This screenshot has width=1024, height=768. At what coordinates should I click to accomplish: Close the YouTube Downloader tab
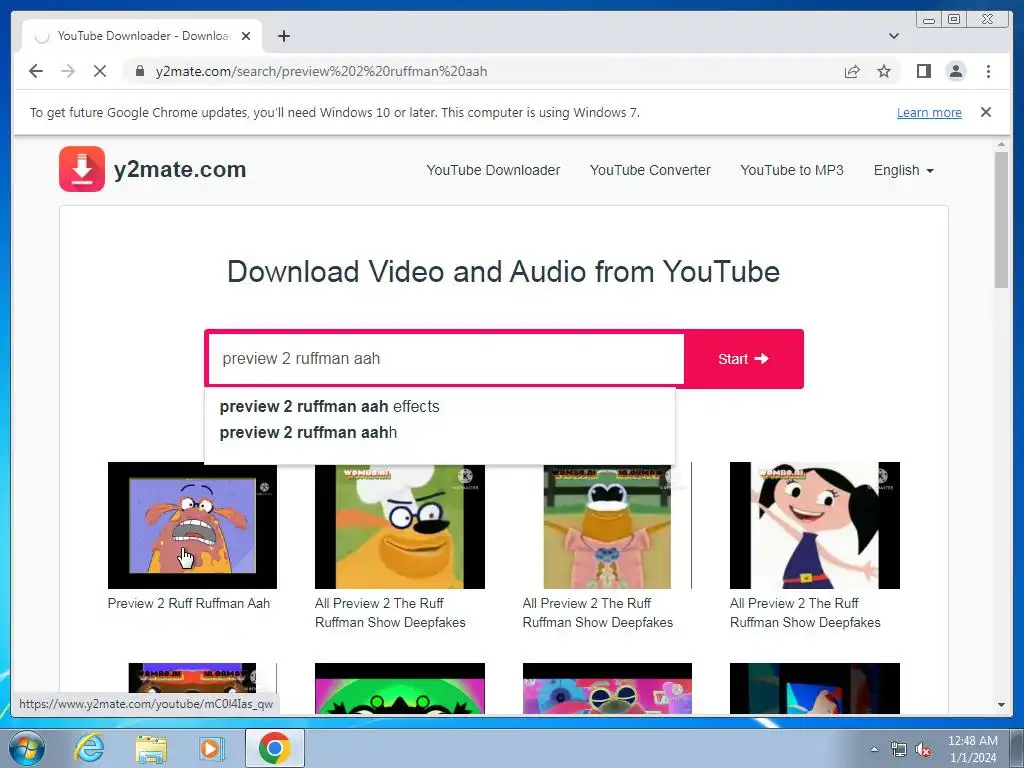click(246, 36)
